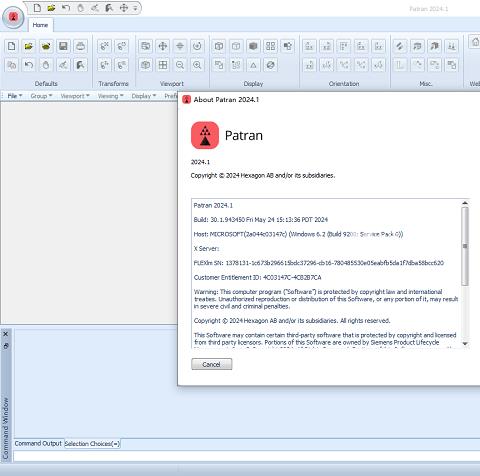
Task: Select the Home ribbon tab
Action: 40,25
